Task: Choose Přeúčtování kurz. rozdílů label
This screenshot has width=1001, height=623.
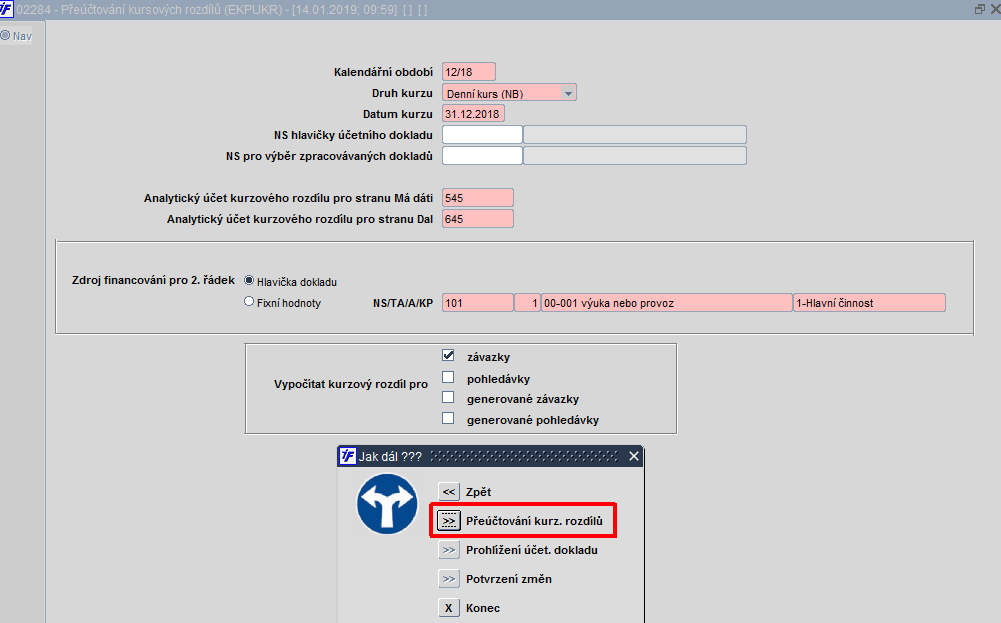Action: [534, 521]
